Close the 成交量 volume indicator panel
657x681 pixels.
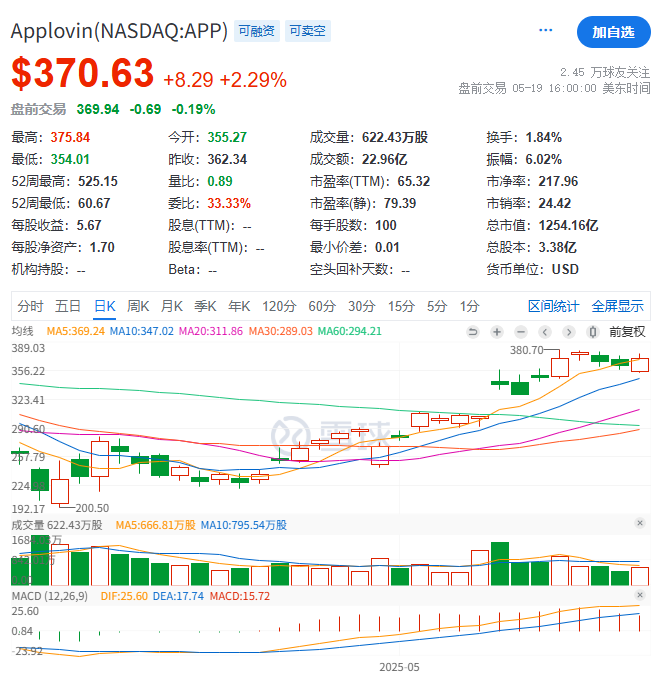tap(640, 523)
